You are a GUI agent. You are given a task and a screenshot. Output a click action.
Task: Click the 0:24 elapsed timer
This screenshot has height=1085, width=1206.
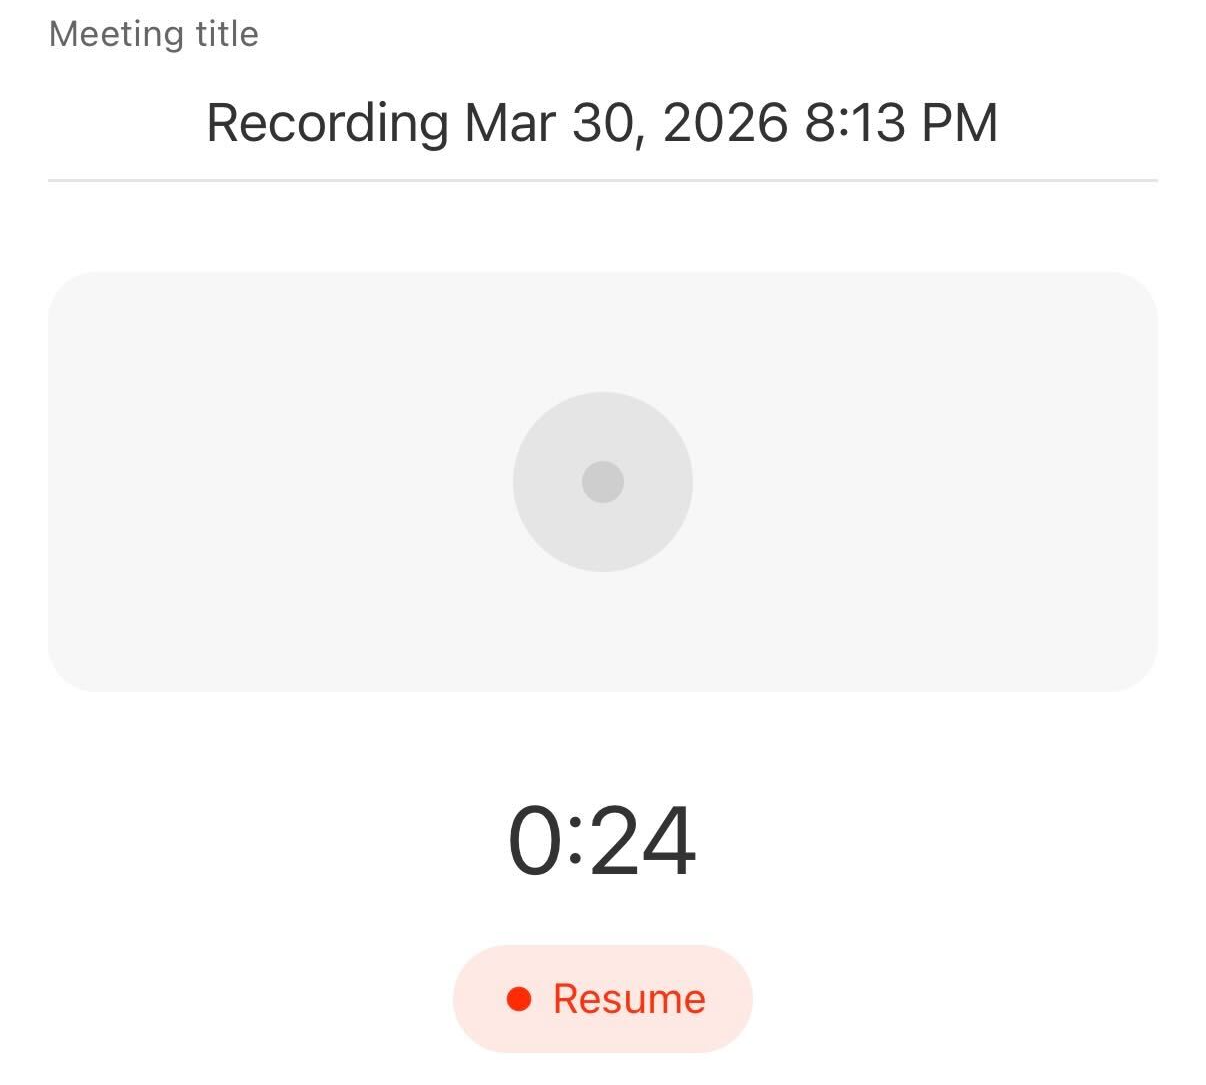point(602,842)
